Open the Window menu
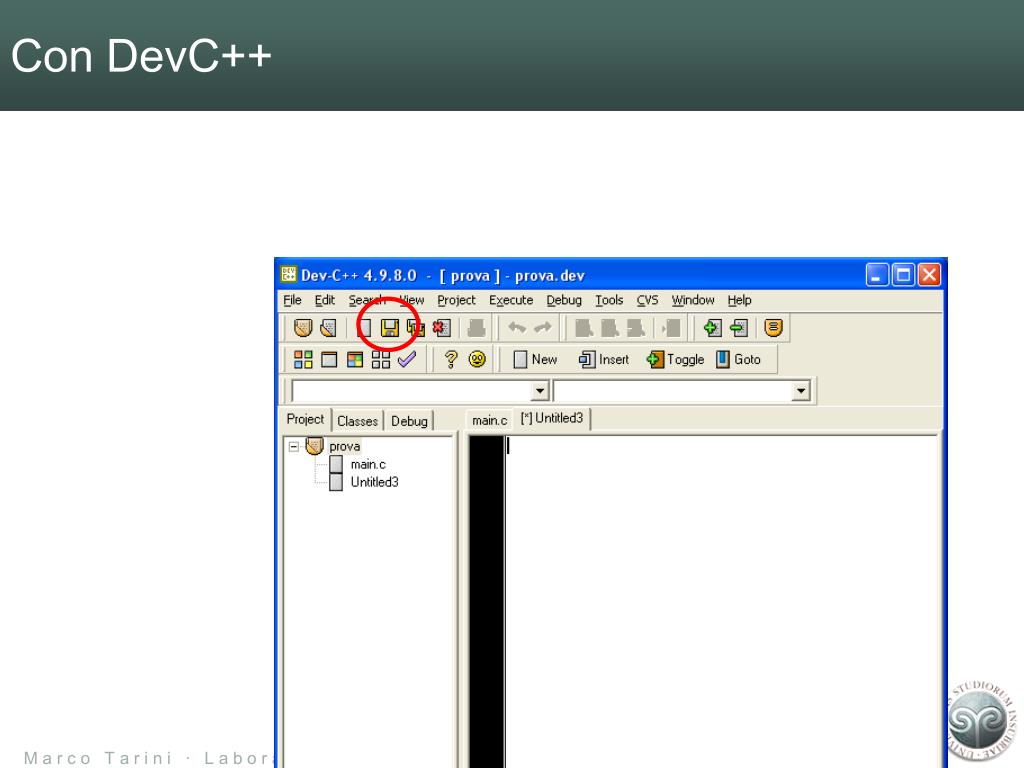The width and height of the screenshot is (1024, 768). tap(693, 300)
